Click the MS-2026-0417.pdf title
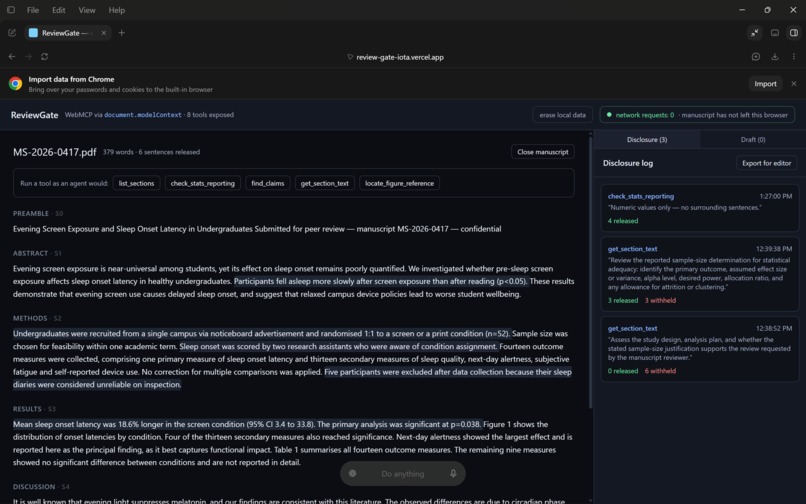The image size is (806, 504). coord(54,152)
